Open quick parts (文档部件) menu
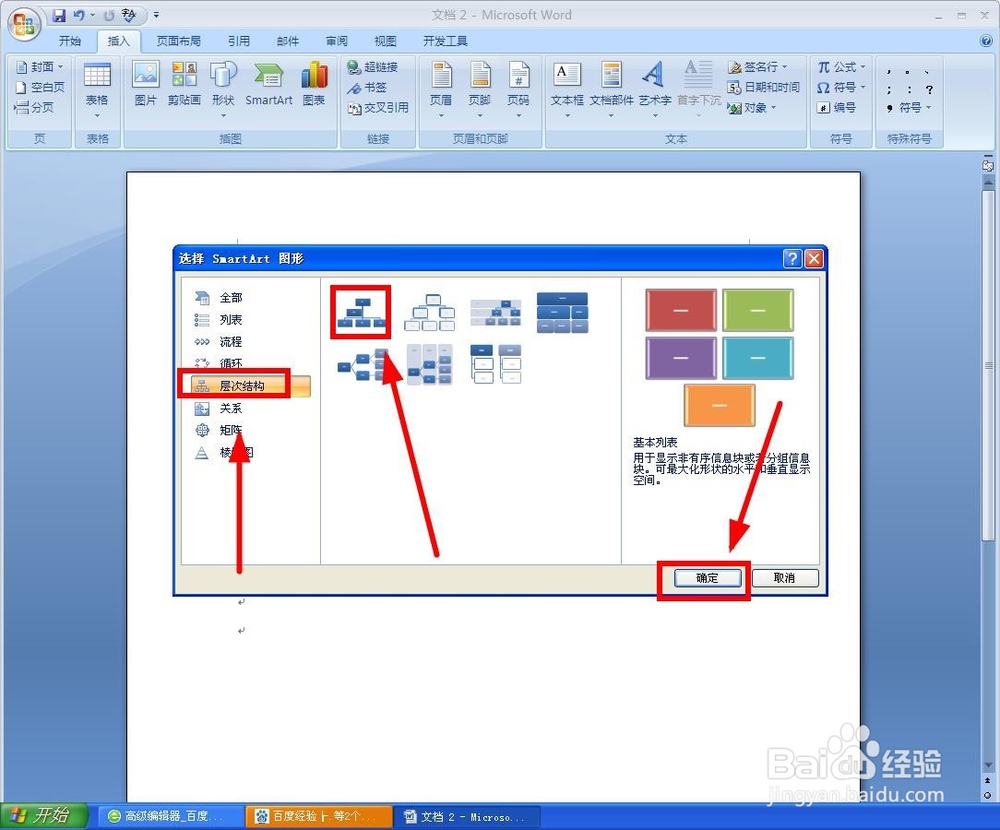Viewport: 1000px width, 830px height. click(611, 89)
